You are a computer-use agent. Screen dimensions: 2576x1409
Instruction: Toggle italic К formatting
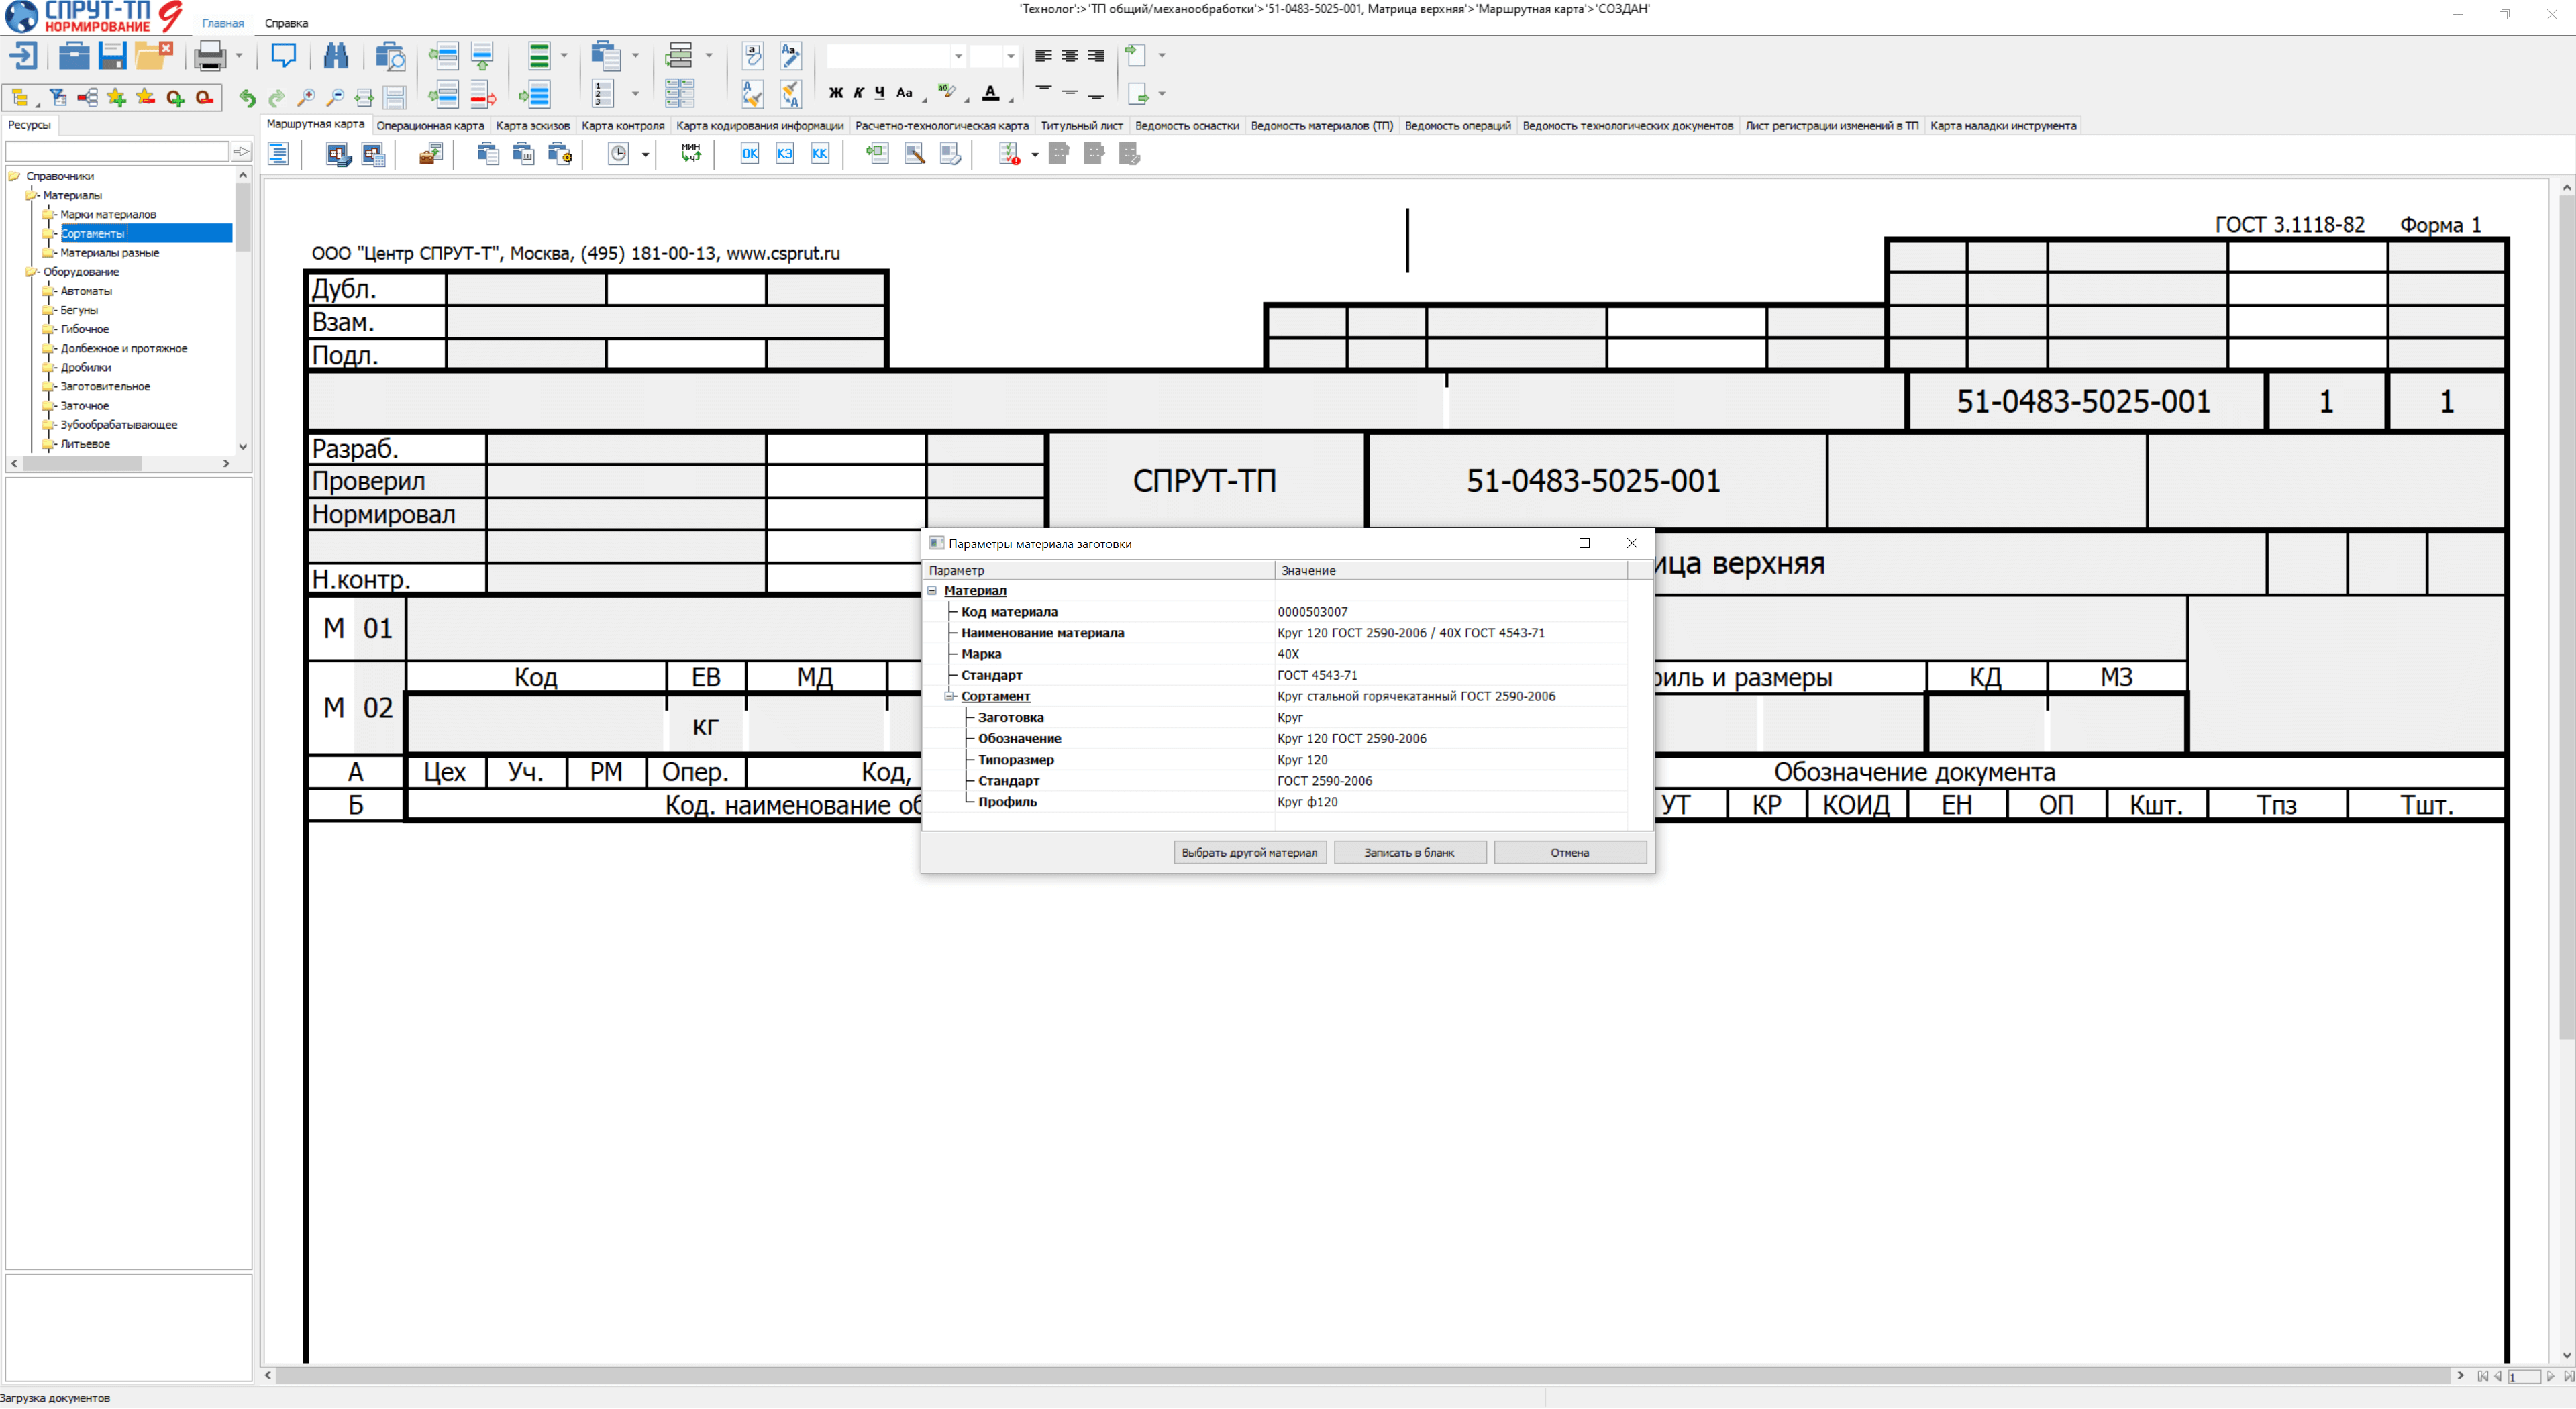pyautogui.click(x=858, y=93)
